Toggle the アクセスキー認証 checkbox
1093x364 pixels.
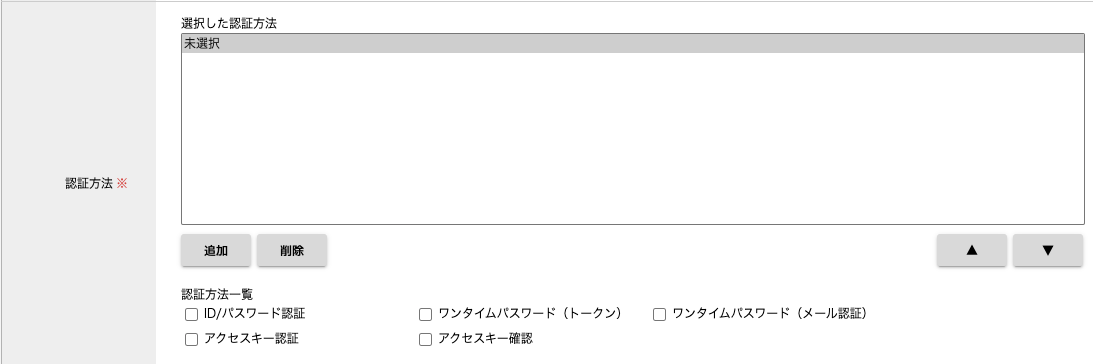point(191,340)
